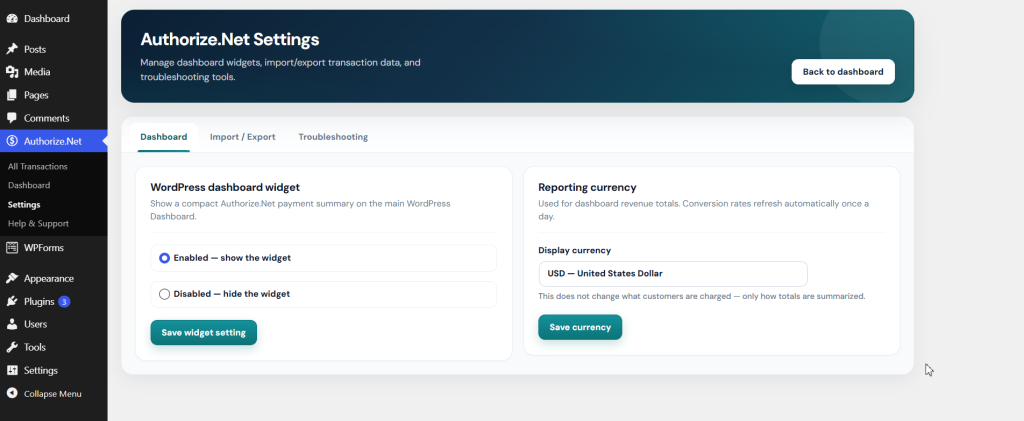Viewport: 1024px width, 421px height.
Task: Click WordPress dashboard widget heading
Action: [x=225, y=187]
